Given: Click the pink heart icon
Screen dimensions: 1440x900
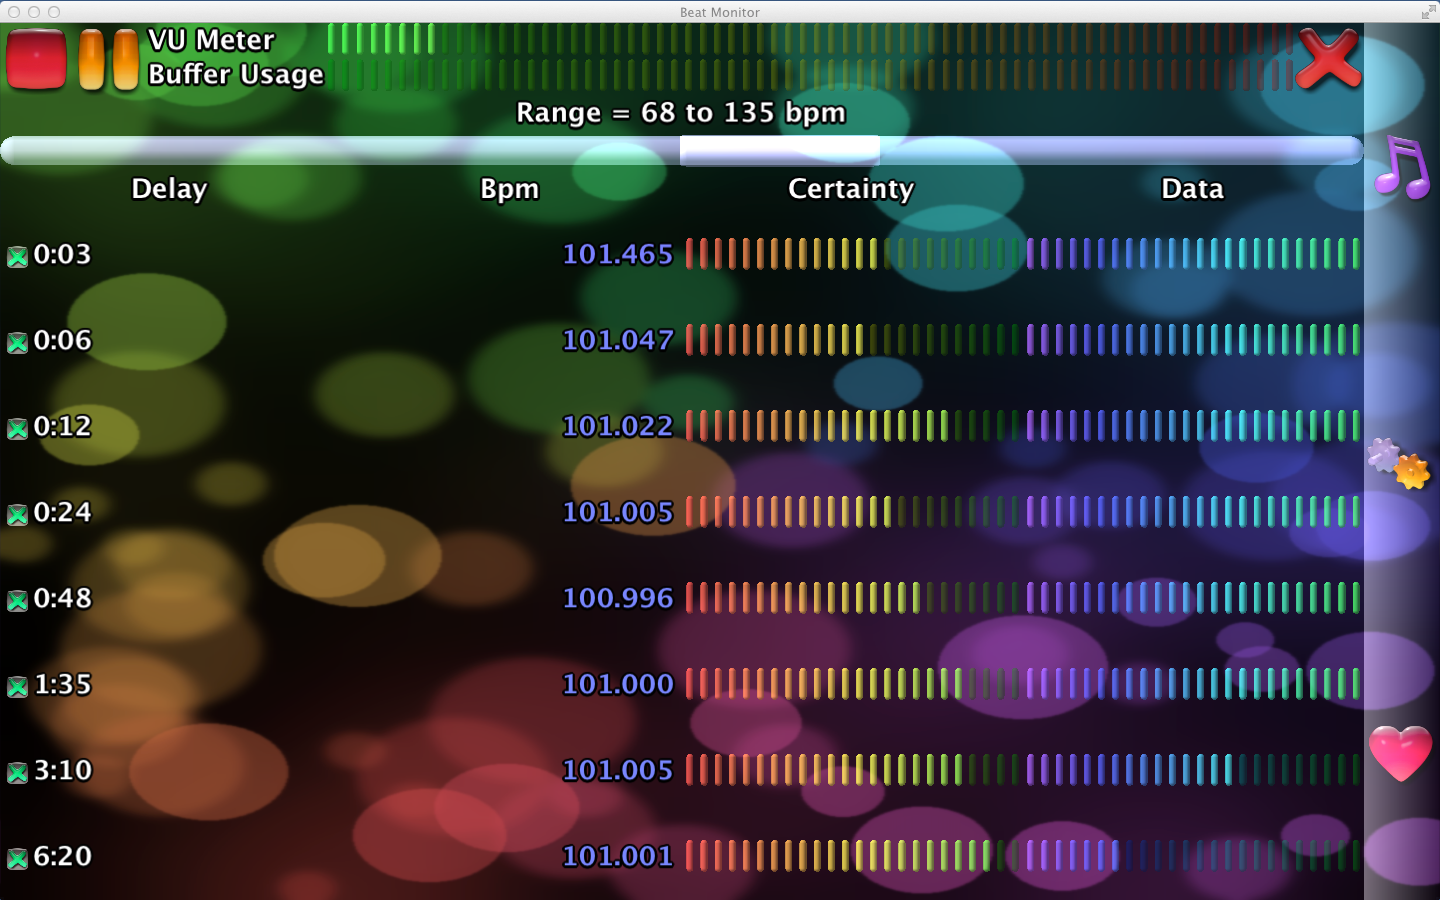Looking at the screenshot, I should click(x=1400, y=753).
